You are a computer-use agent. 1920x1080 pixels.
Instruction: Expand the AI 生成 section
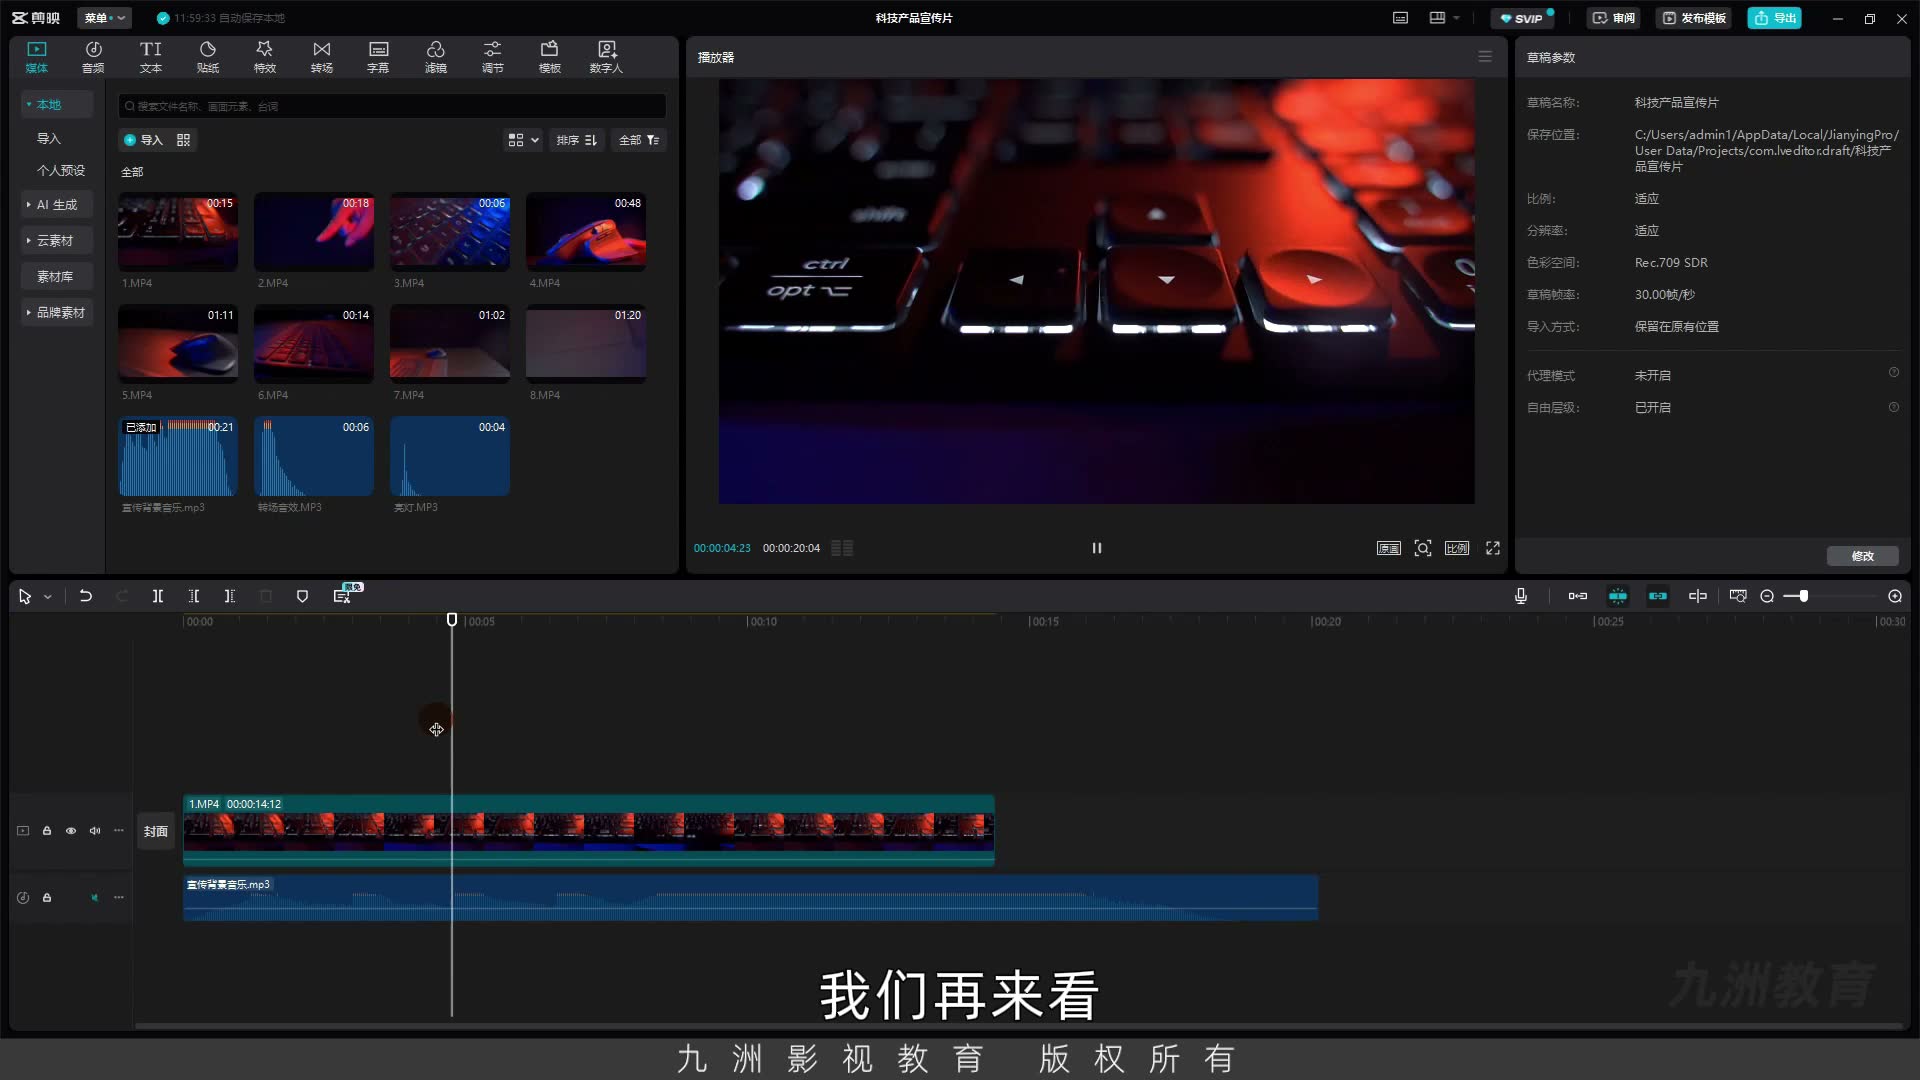coord(57,204)
